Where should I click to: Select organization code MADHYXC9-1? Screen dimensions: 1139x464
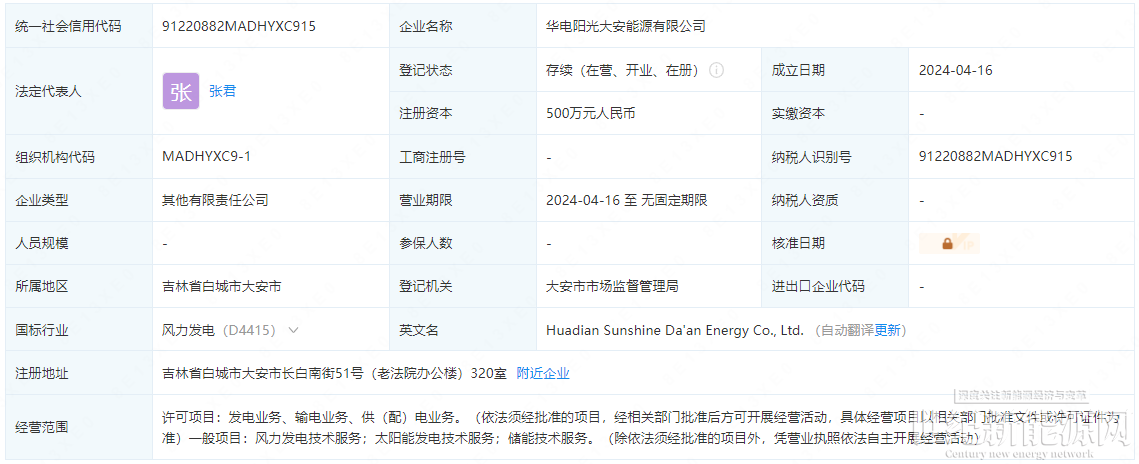[206, 157]
